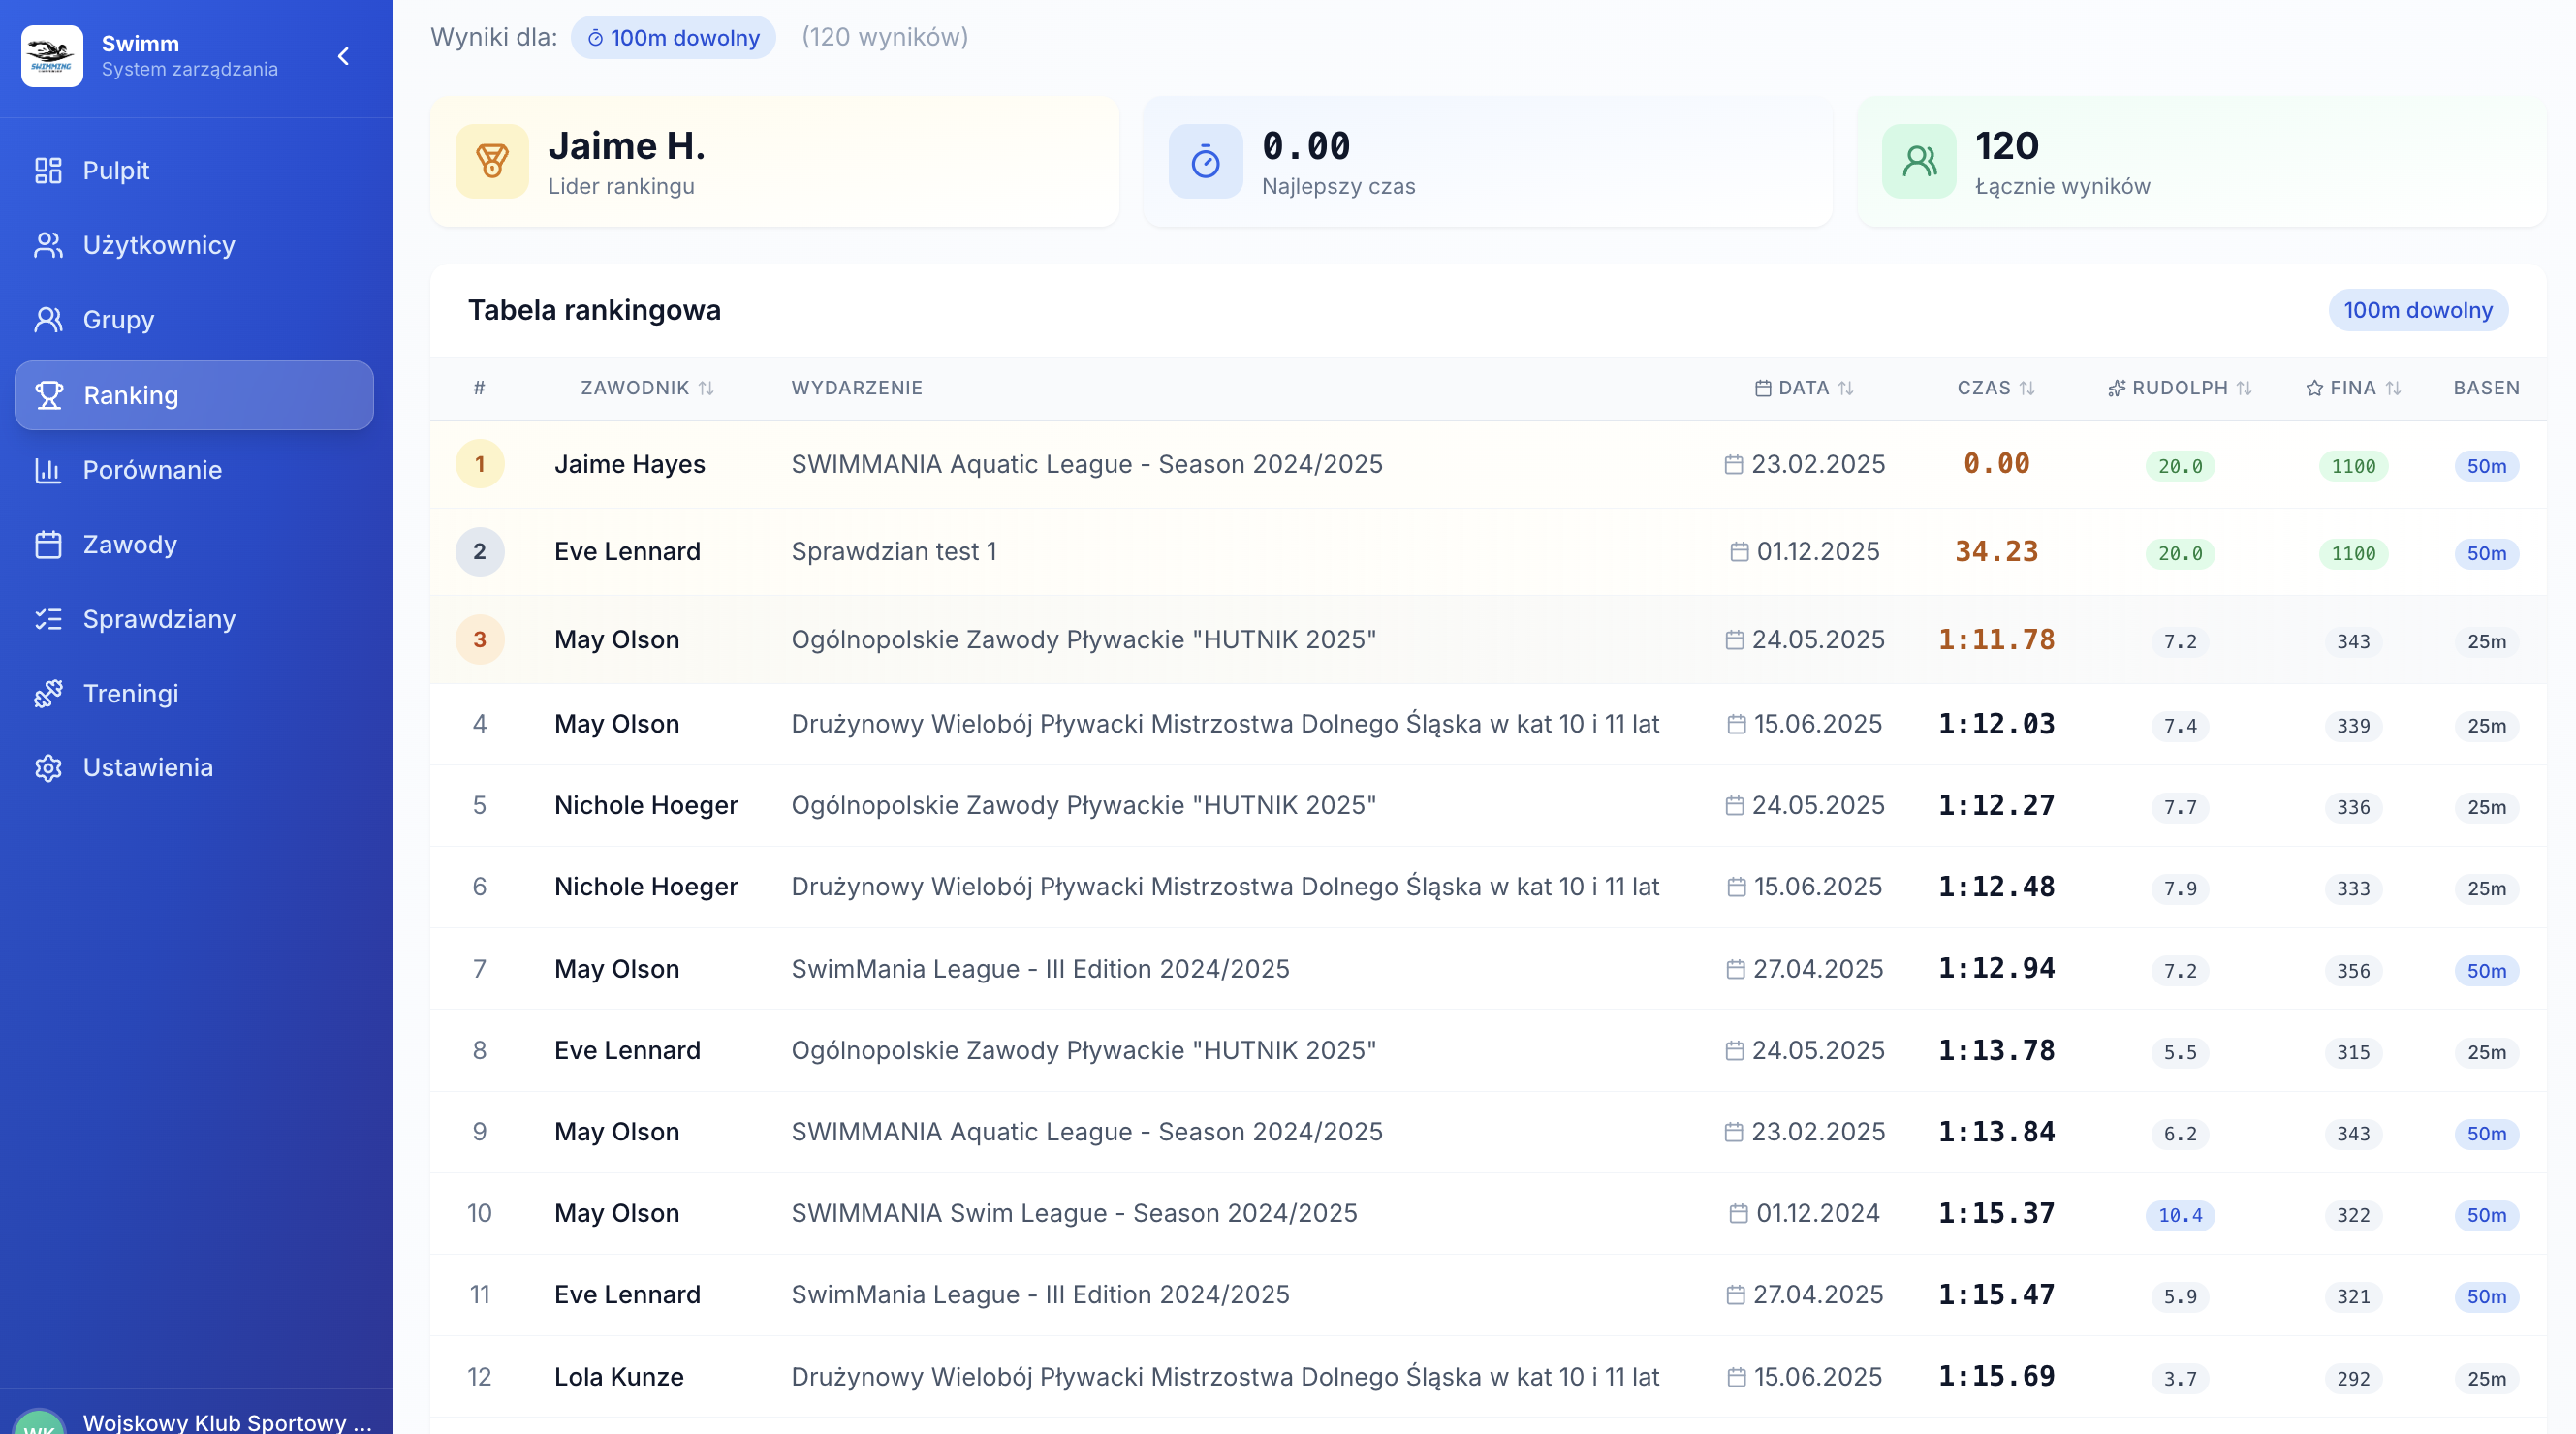Click the Zawody calendar icon

pos(48,545)
